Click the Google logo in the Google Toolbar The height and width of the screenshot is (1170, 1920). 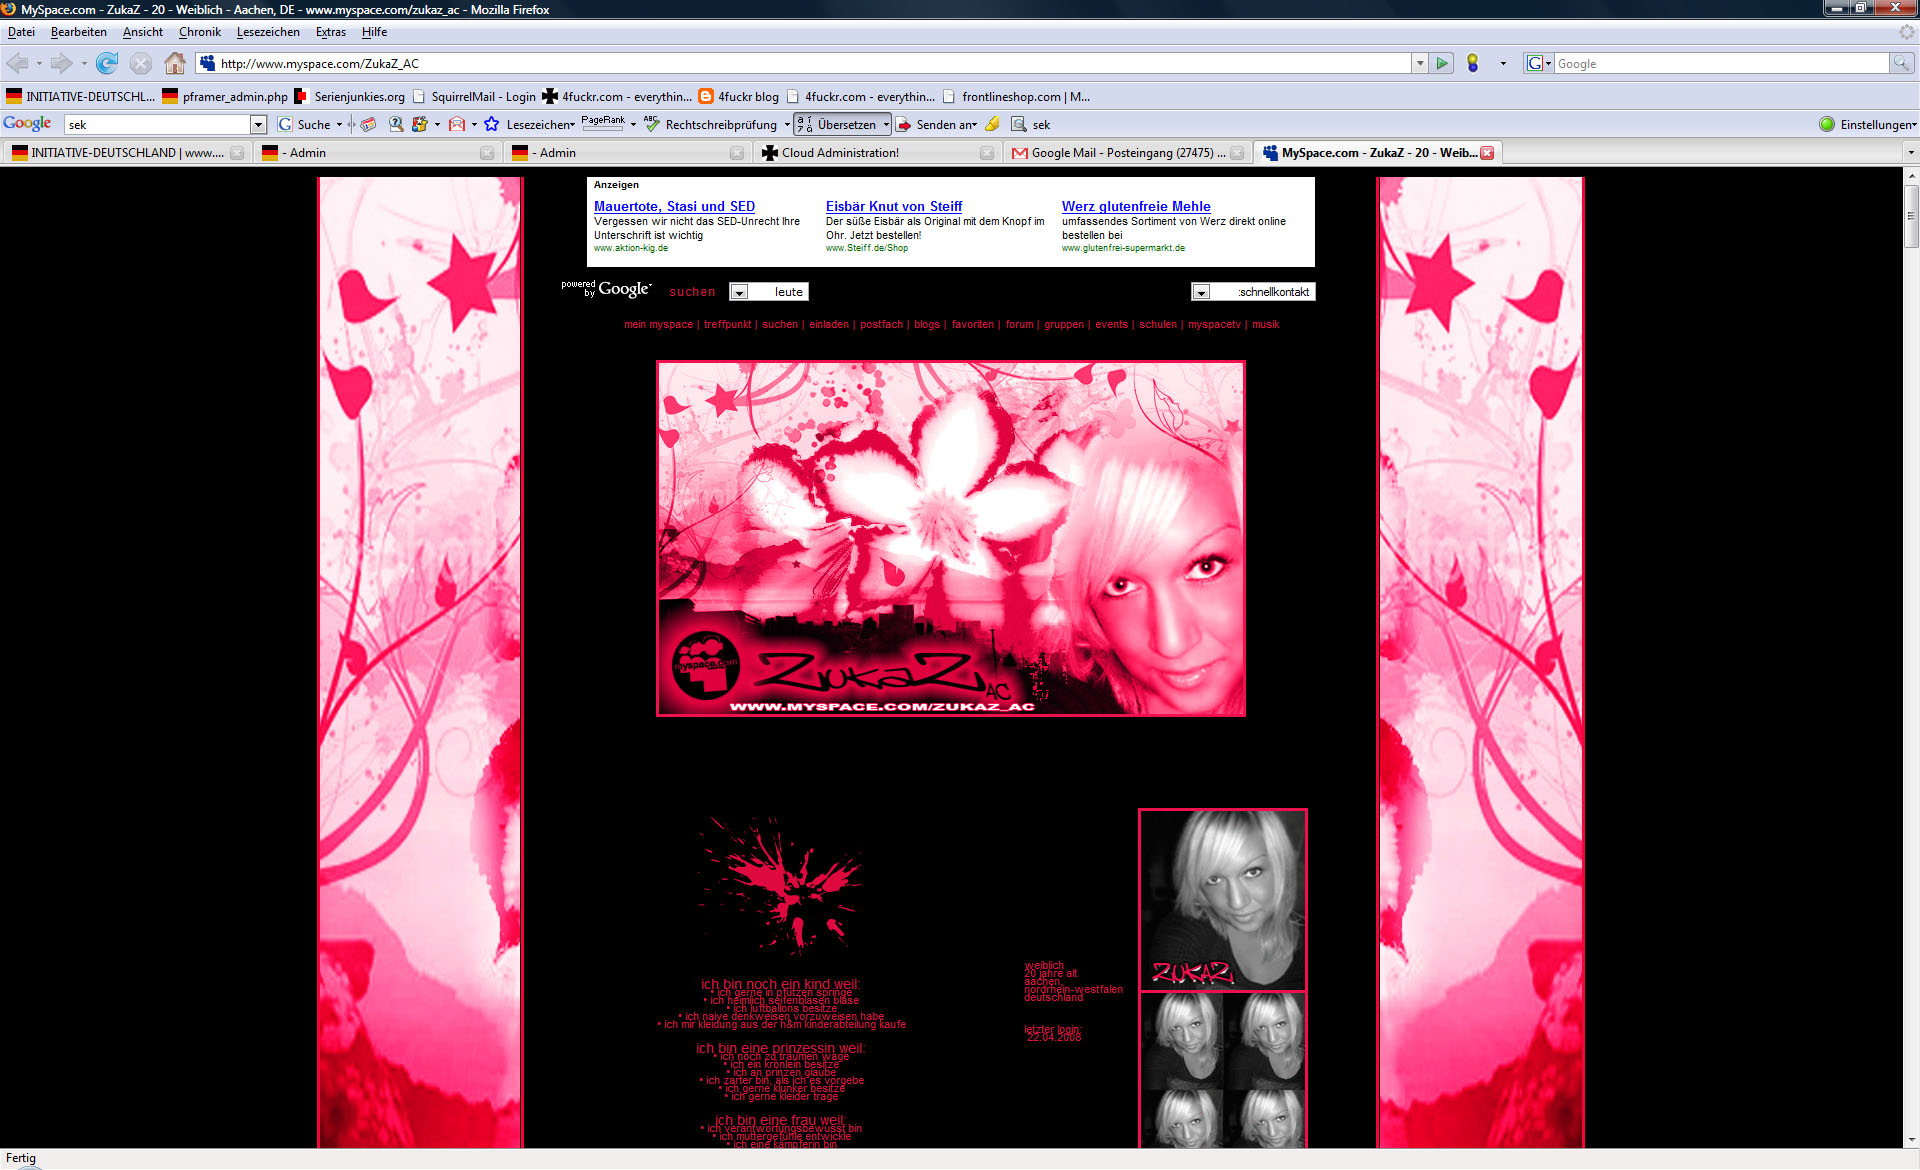tap(27, 123)
